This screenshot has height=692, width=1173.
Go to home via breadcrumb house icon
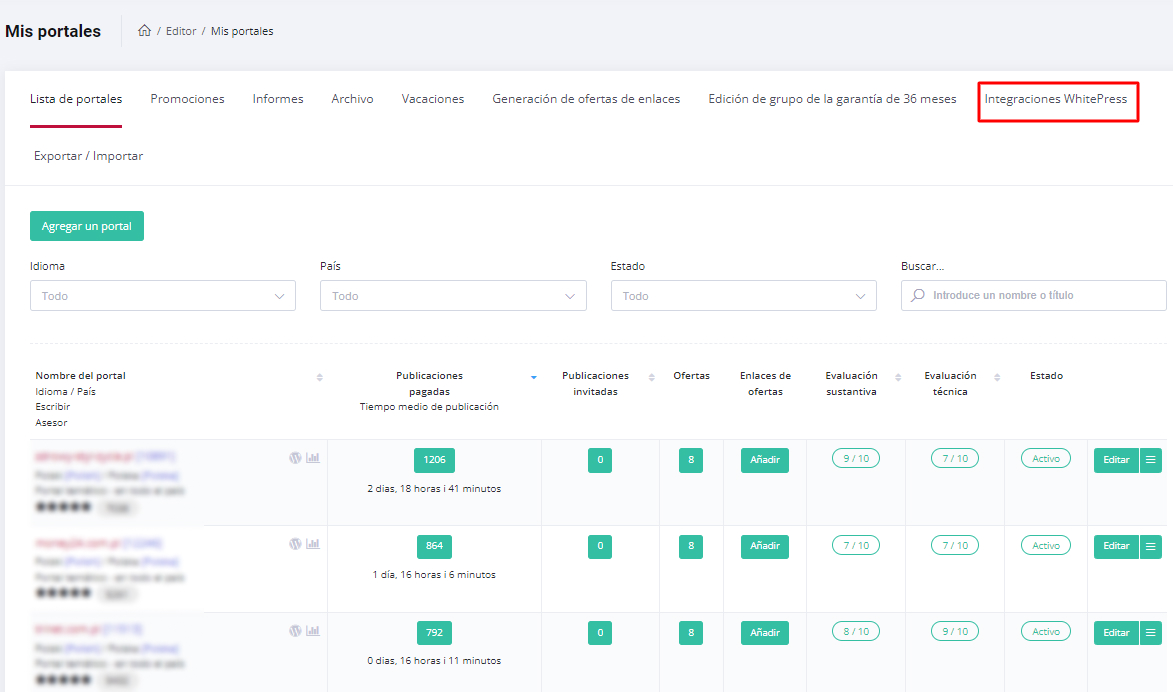[x=144, y=31]
